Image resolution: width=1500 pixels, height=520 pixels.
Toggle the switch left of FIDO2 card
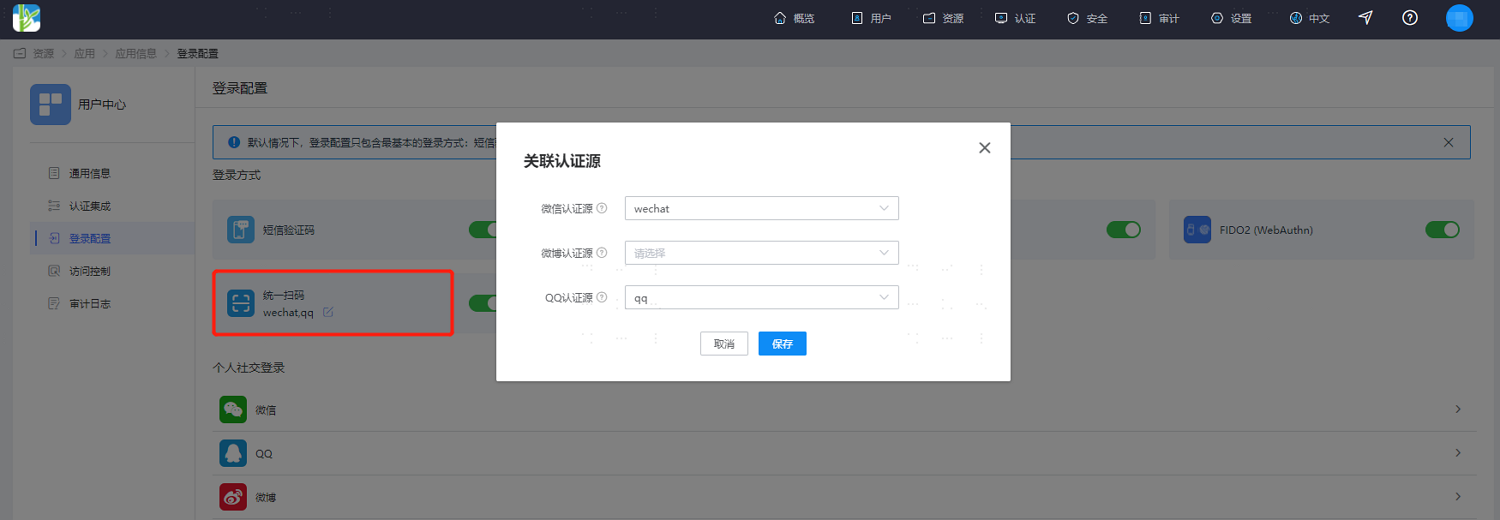pos(1123,230)
